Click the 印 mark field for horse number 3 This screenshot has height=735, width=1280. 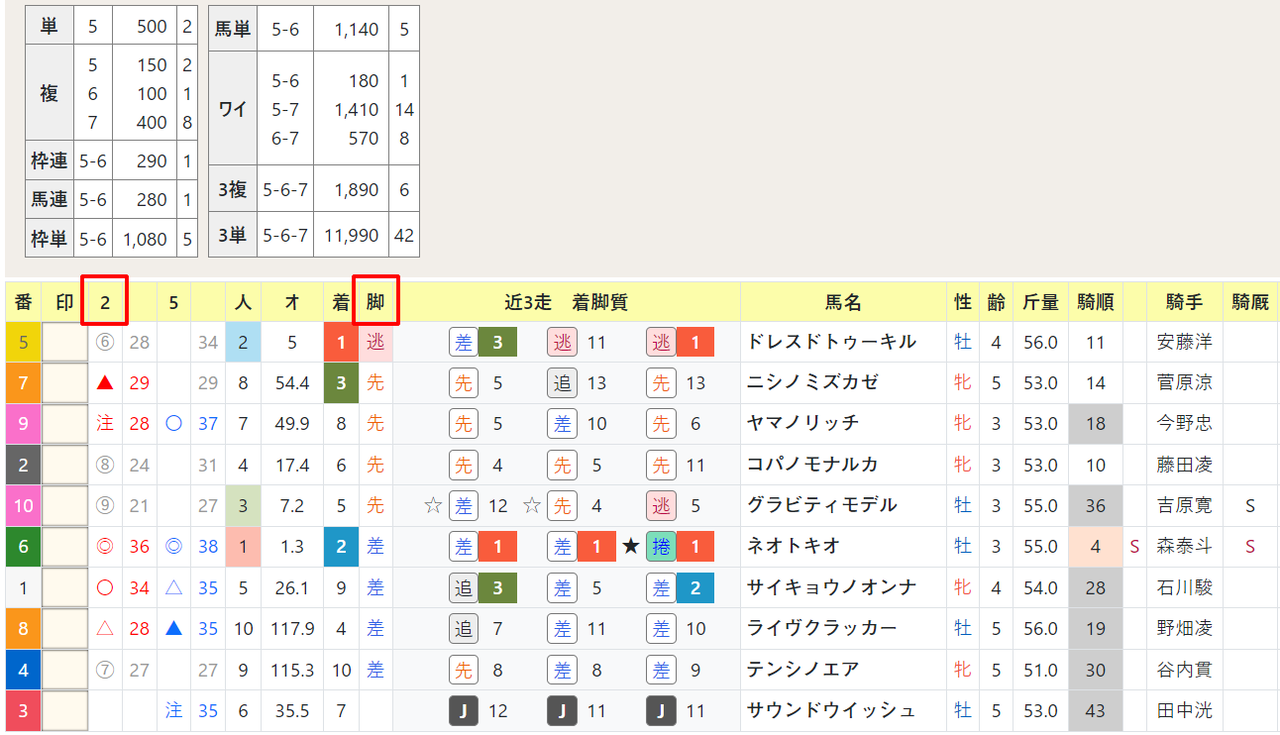(x=64, y=710)
